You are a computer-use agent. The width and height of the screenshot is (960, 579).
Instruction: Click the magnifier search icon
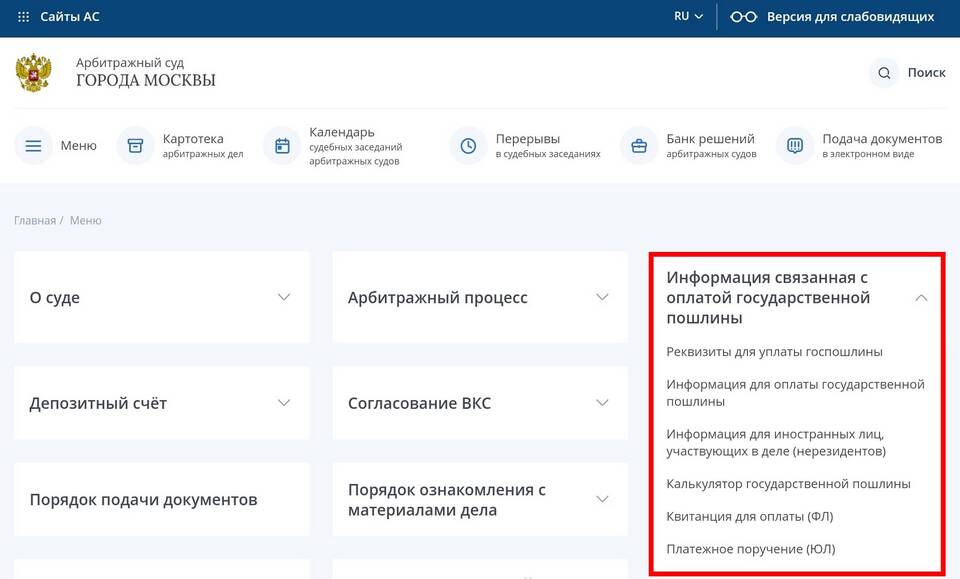click(x=884, y=73)
